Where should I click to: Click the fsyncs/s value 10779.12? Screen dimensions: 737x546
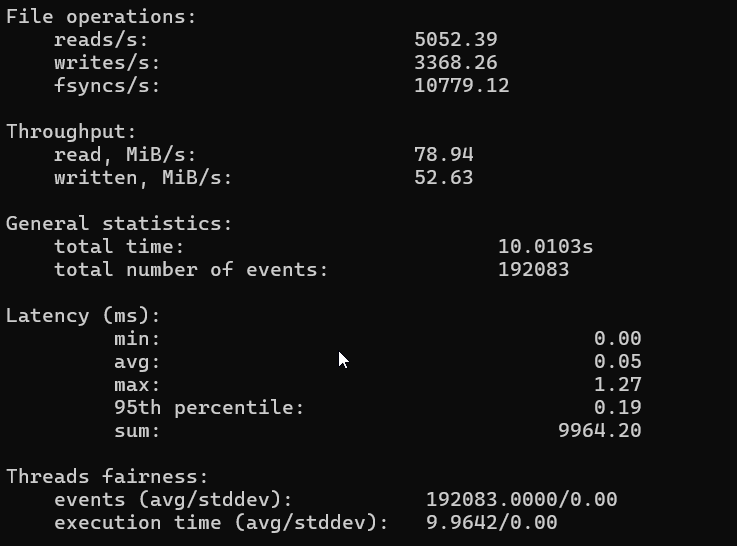[x=462, y=86]
